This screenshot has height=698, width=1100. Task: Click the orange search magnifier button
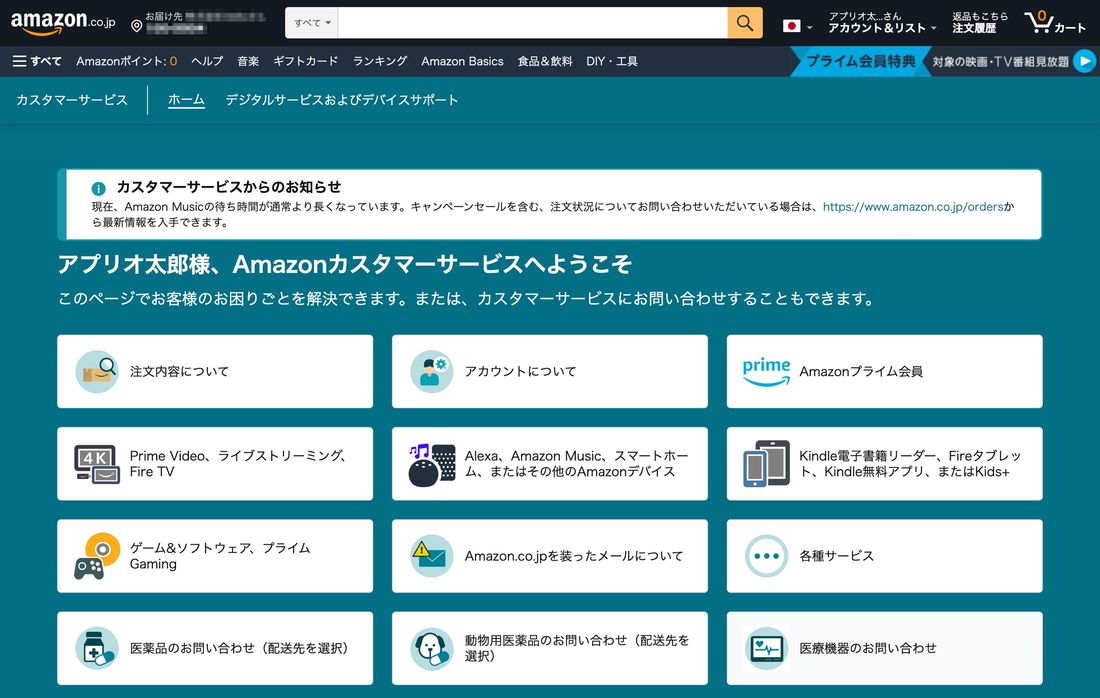pyautogui.click(x=744, y=23)
